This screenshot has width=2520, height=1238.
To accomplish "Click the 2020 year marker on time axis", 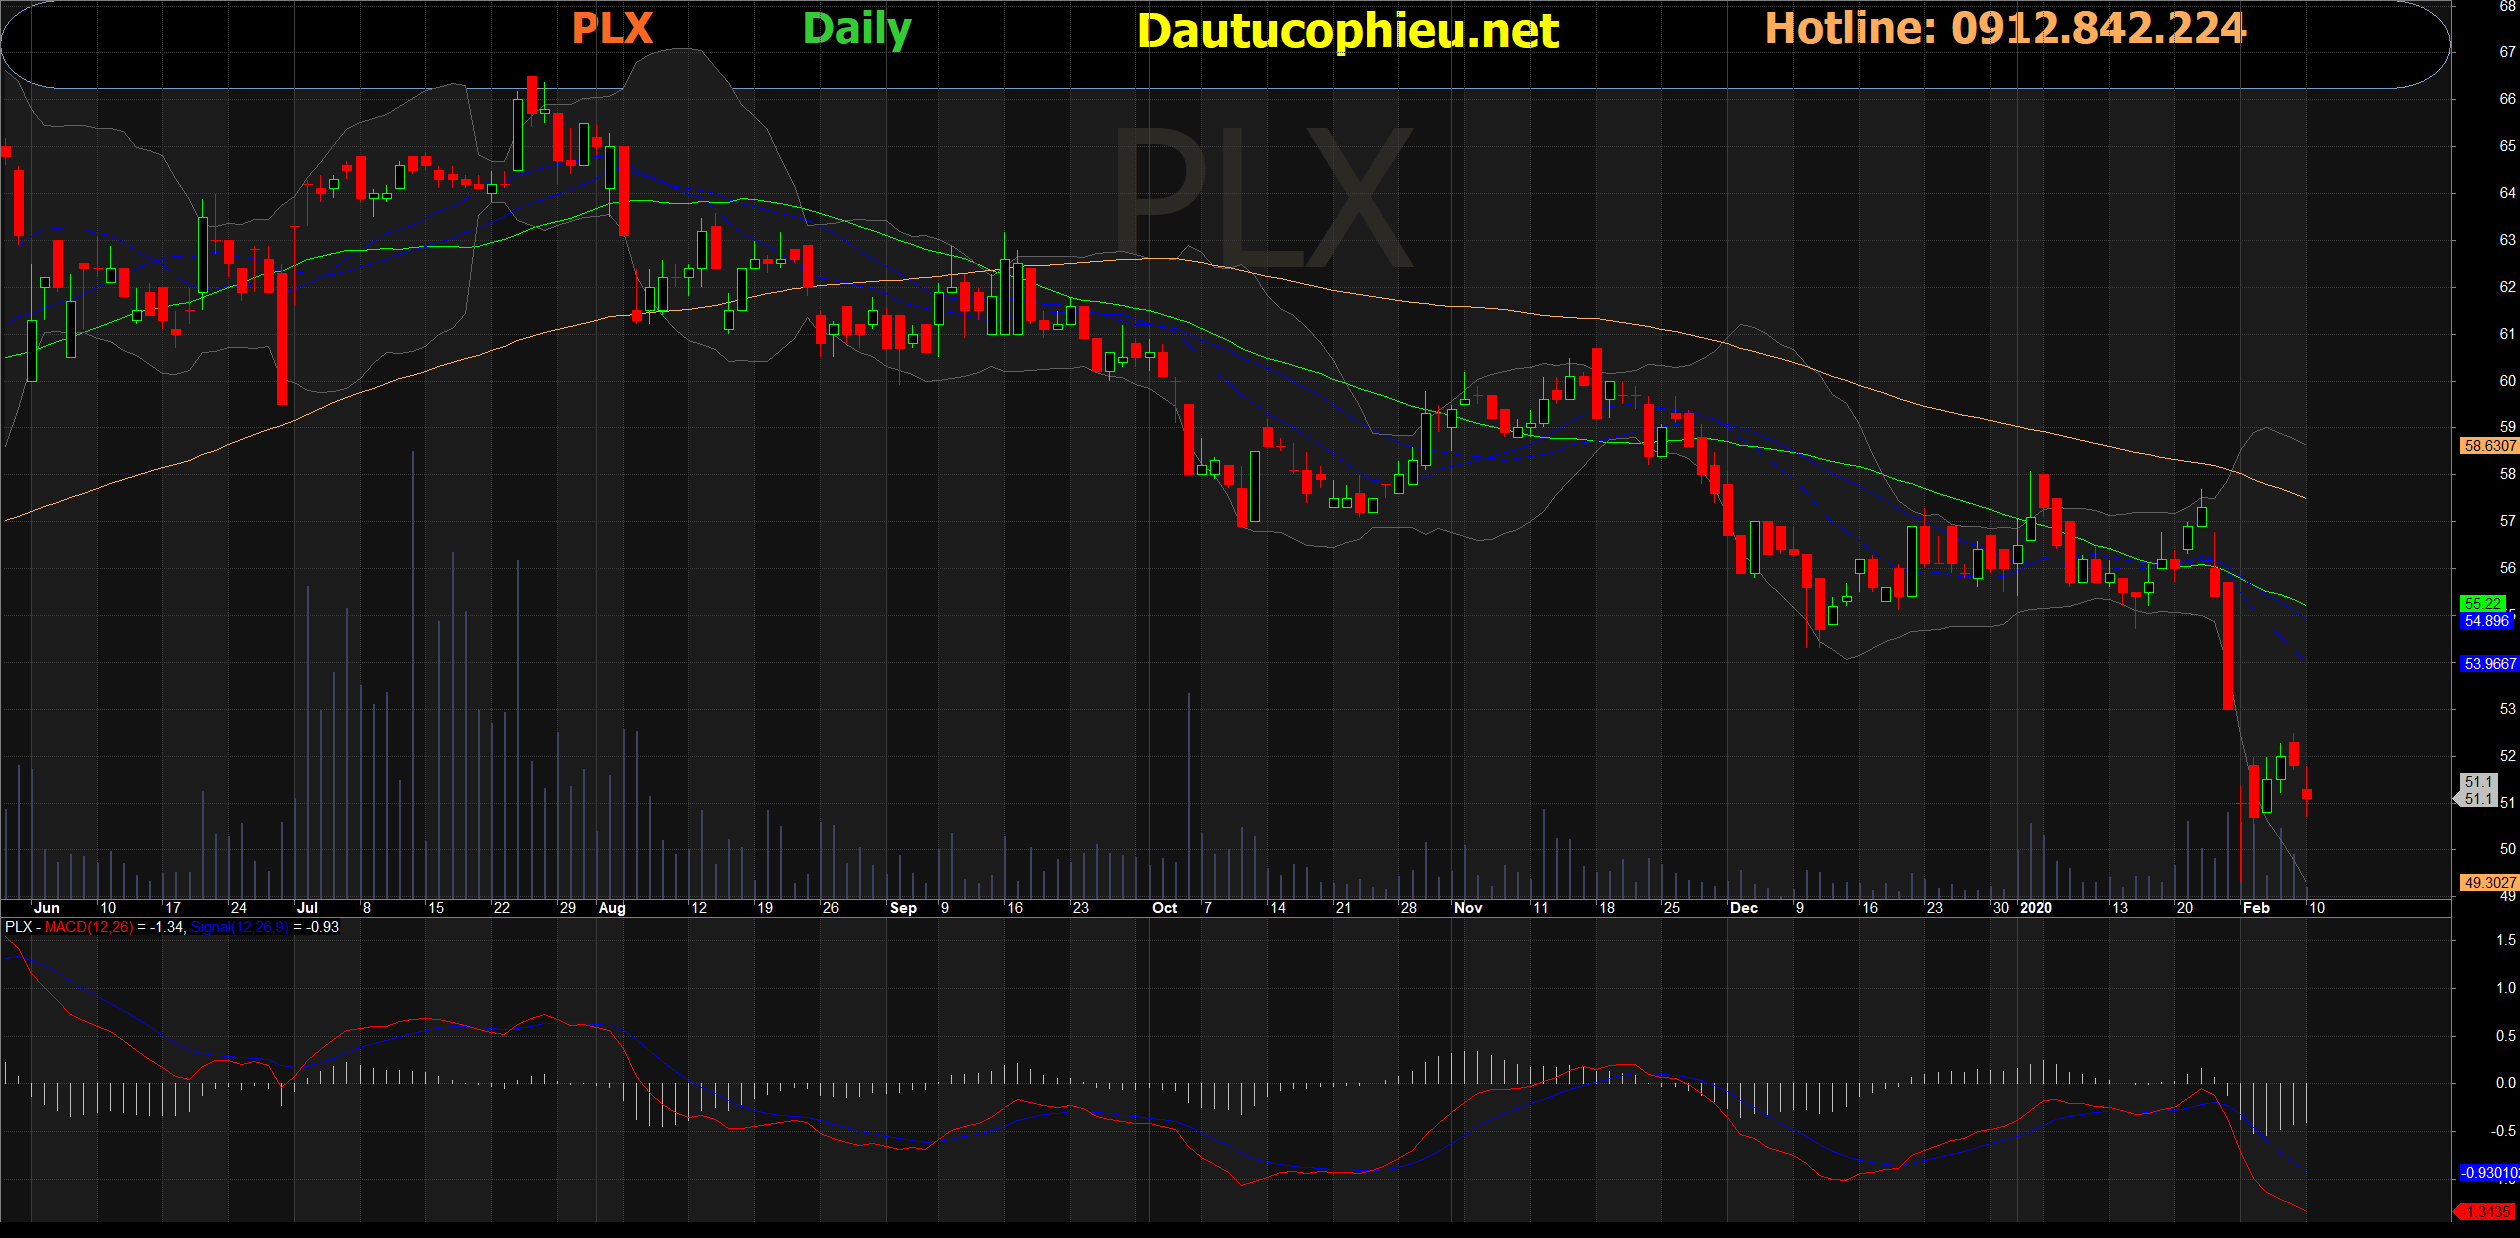I will click(x=2036, y=908).
